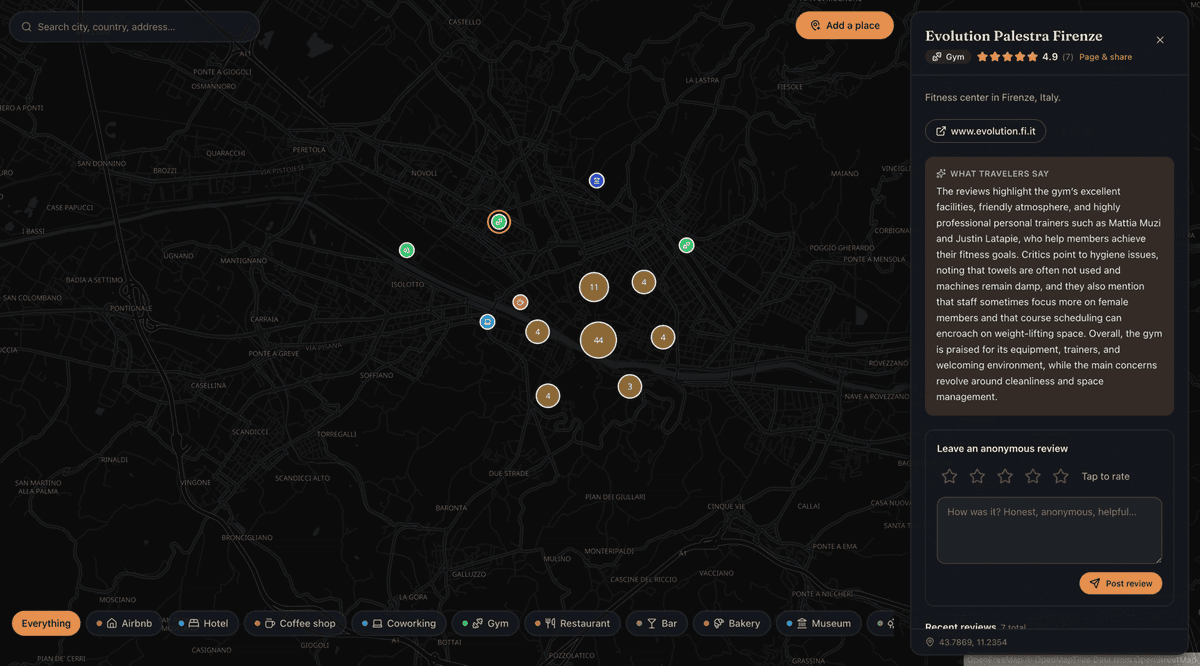Expand the cluster marker labeled 11
The height and width of the screenshot is (666, 1200).
click(x=594, y=287)
